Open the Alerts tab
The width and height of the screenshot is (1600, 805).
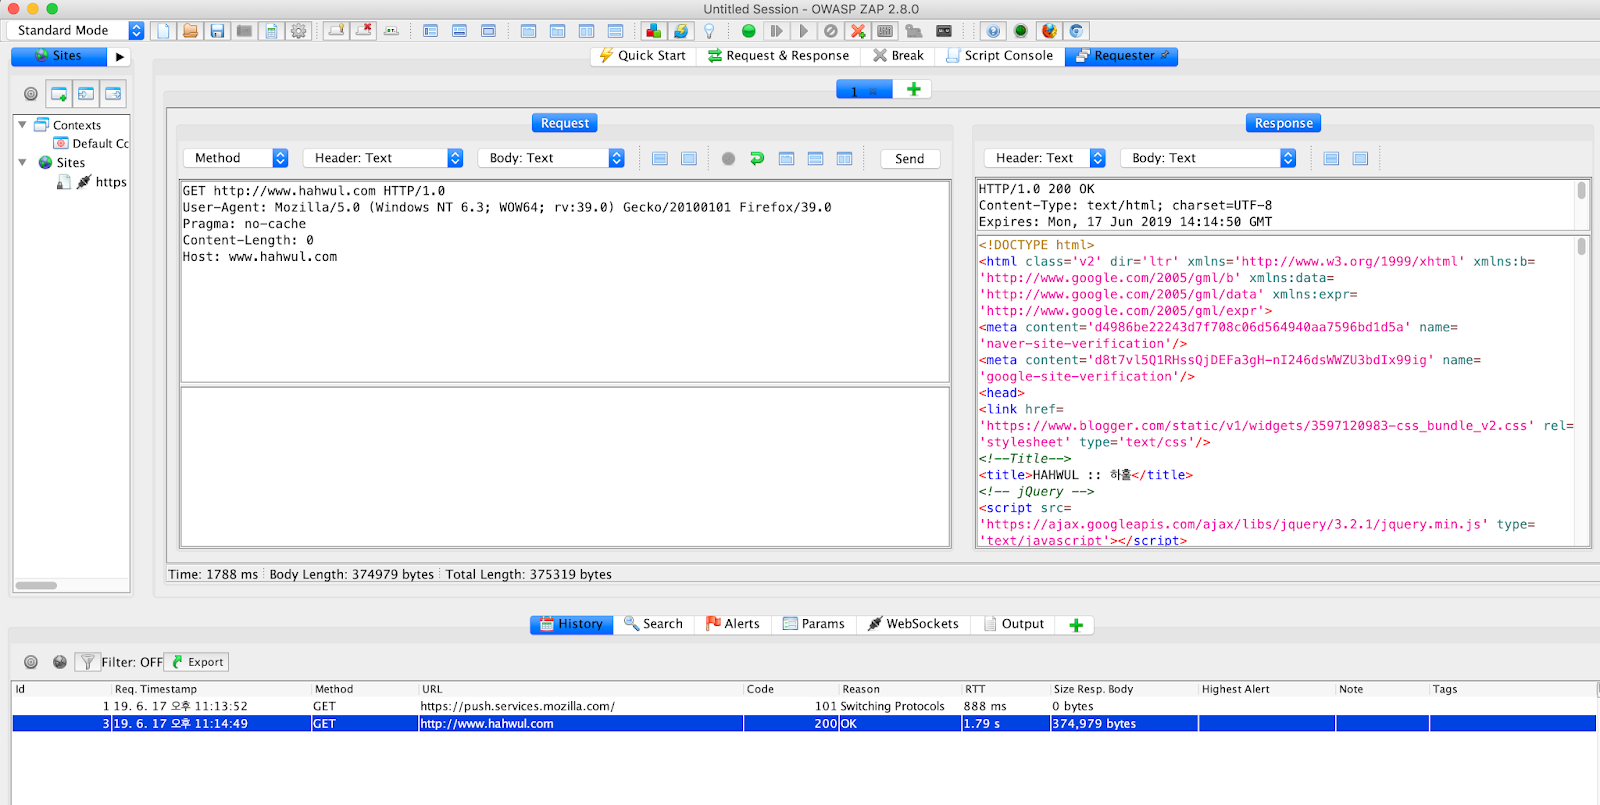[732, 624]
